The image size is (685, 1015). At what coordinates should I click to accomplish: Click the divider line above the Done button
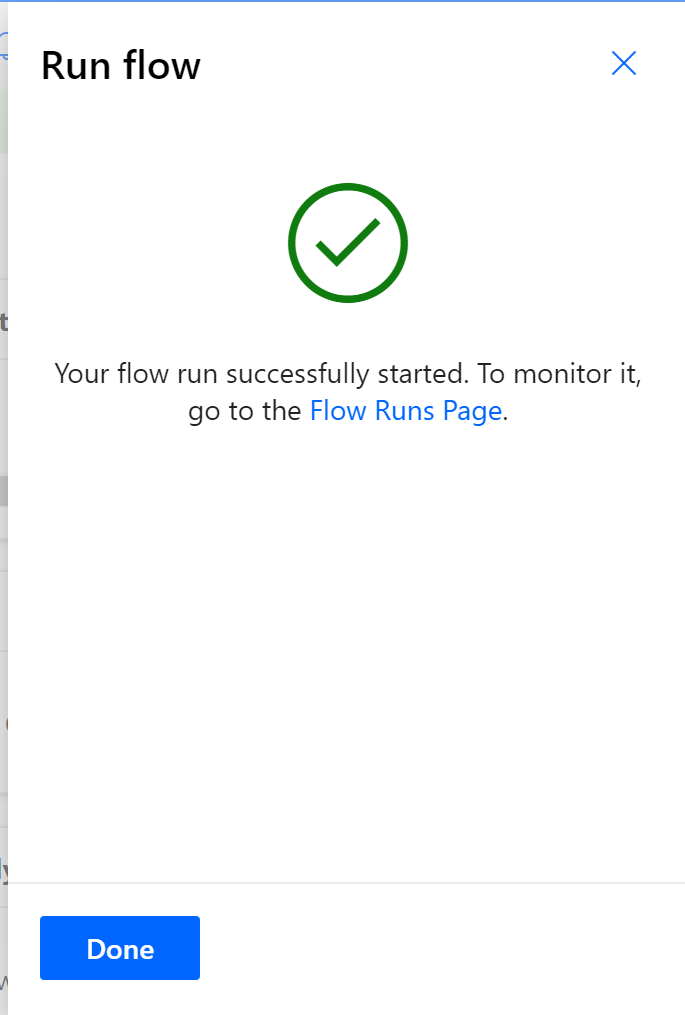[346, 882]
